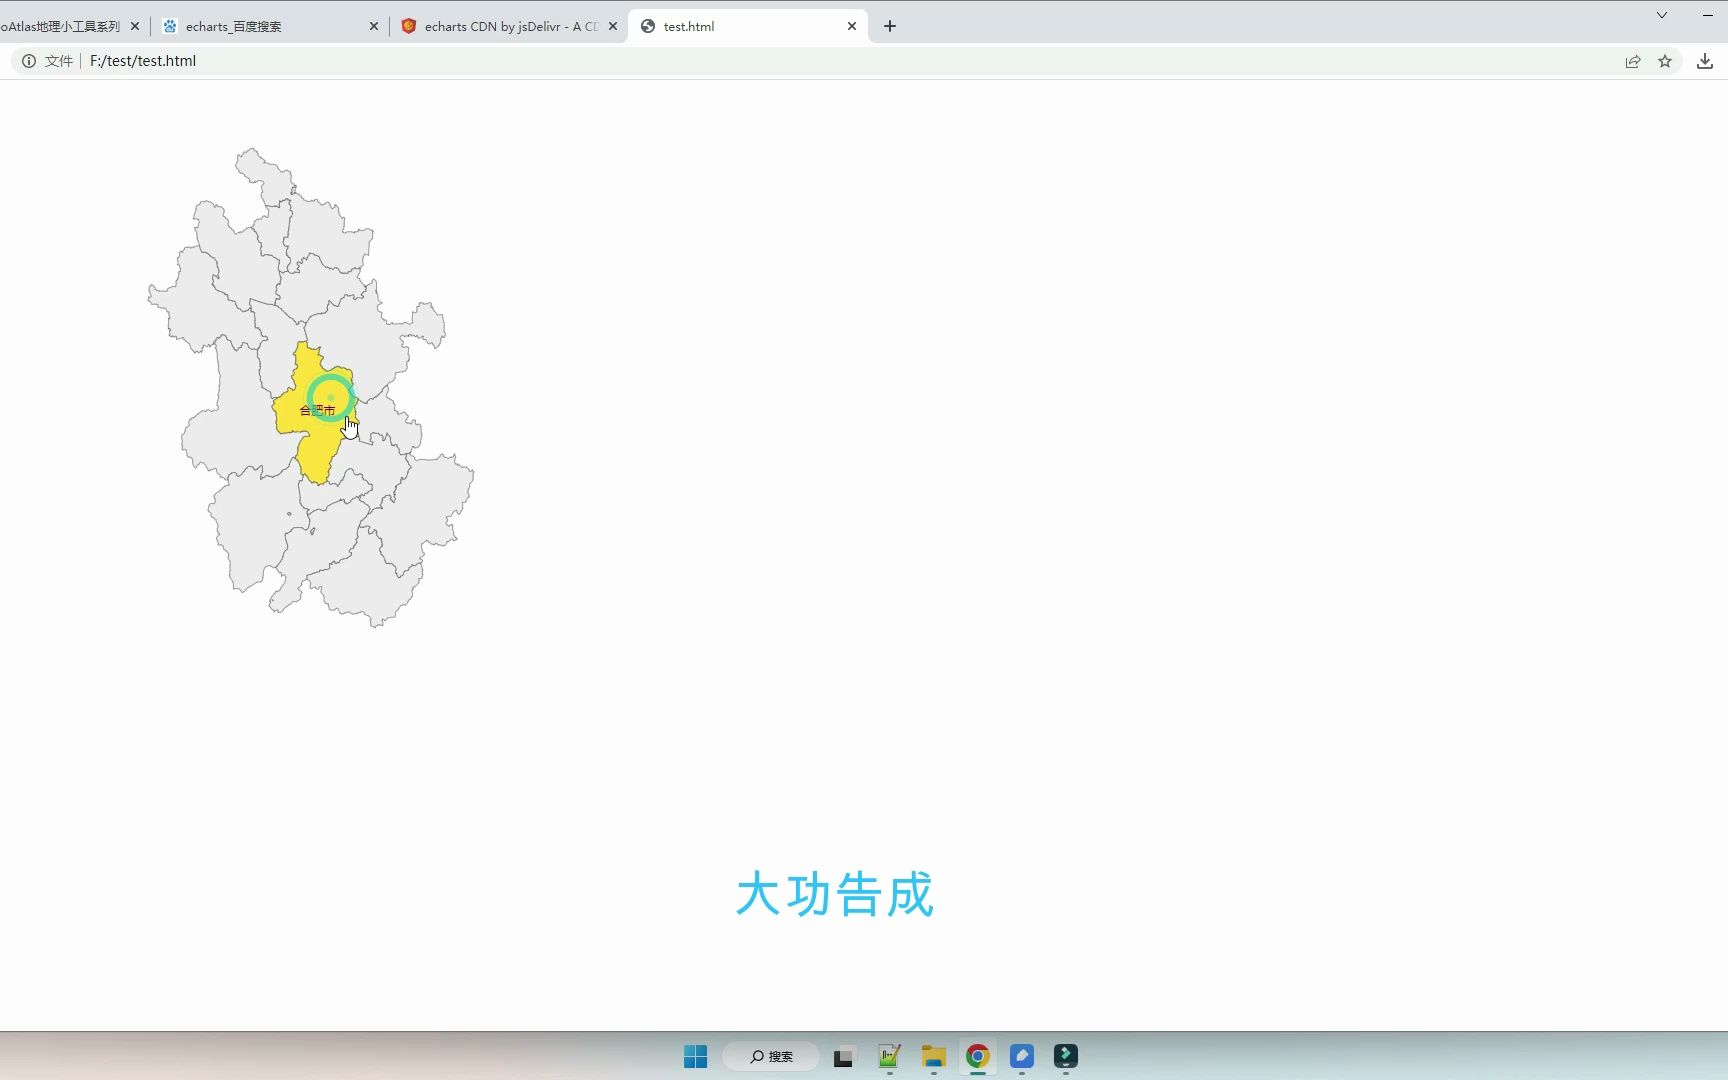Minimize the browser window

pyautogui.click(x=1708, y=15)
